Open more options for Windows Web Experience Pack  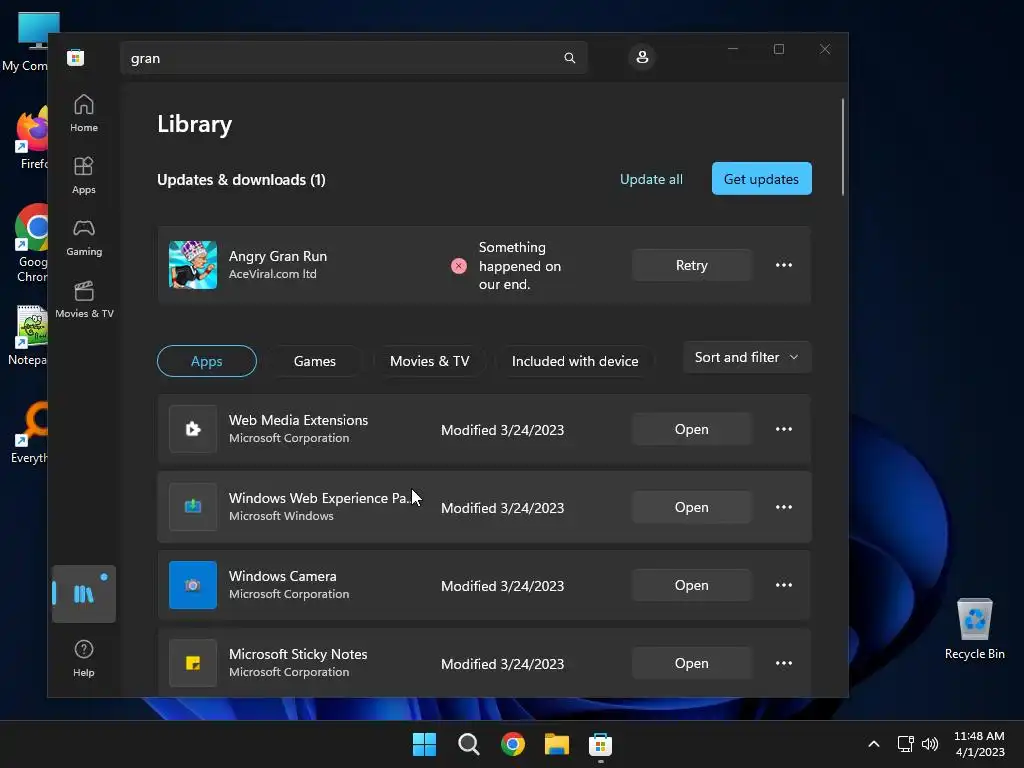tap(784, 507)
